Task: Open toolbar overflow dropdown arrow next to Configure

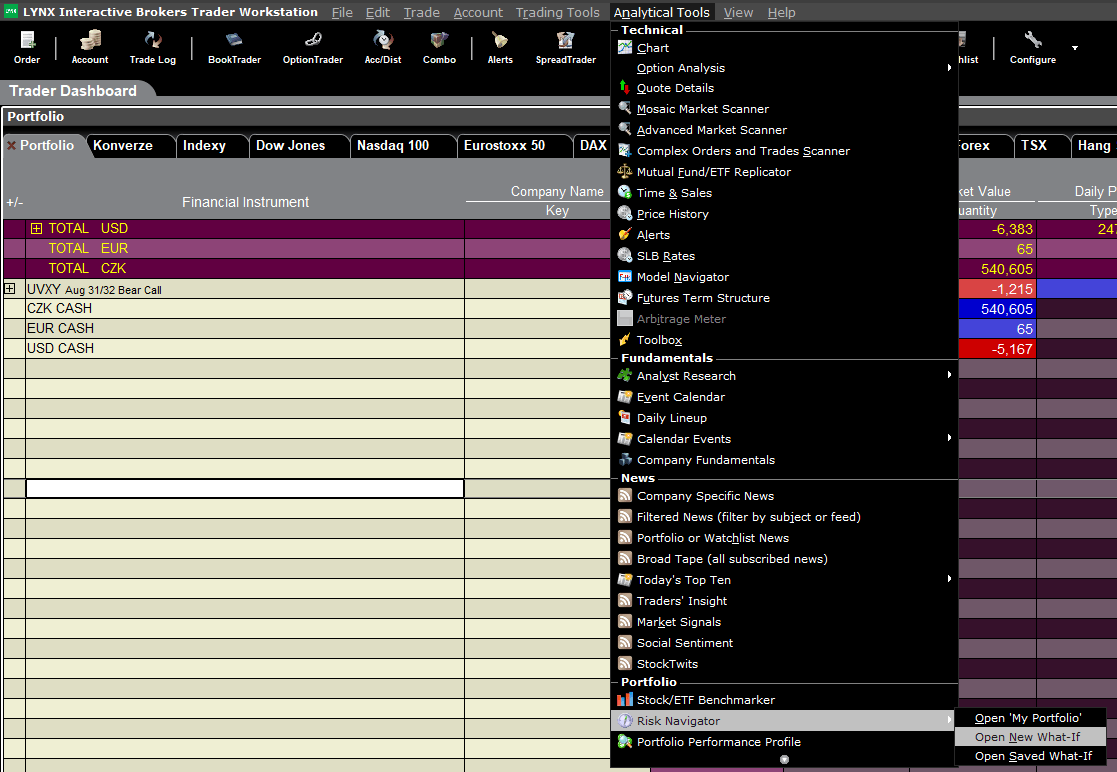Action: (x=1075, y=48)
